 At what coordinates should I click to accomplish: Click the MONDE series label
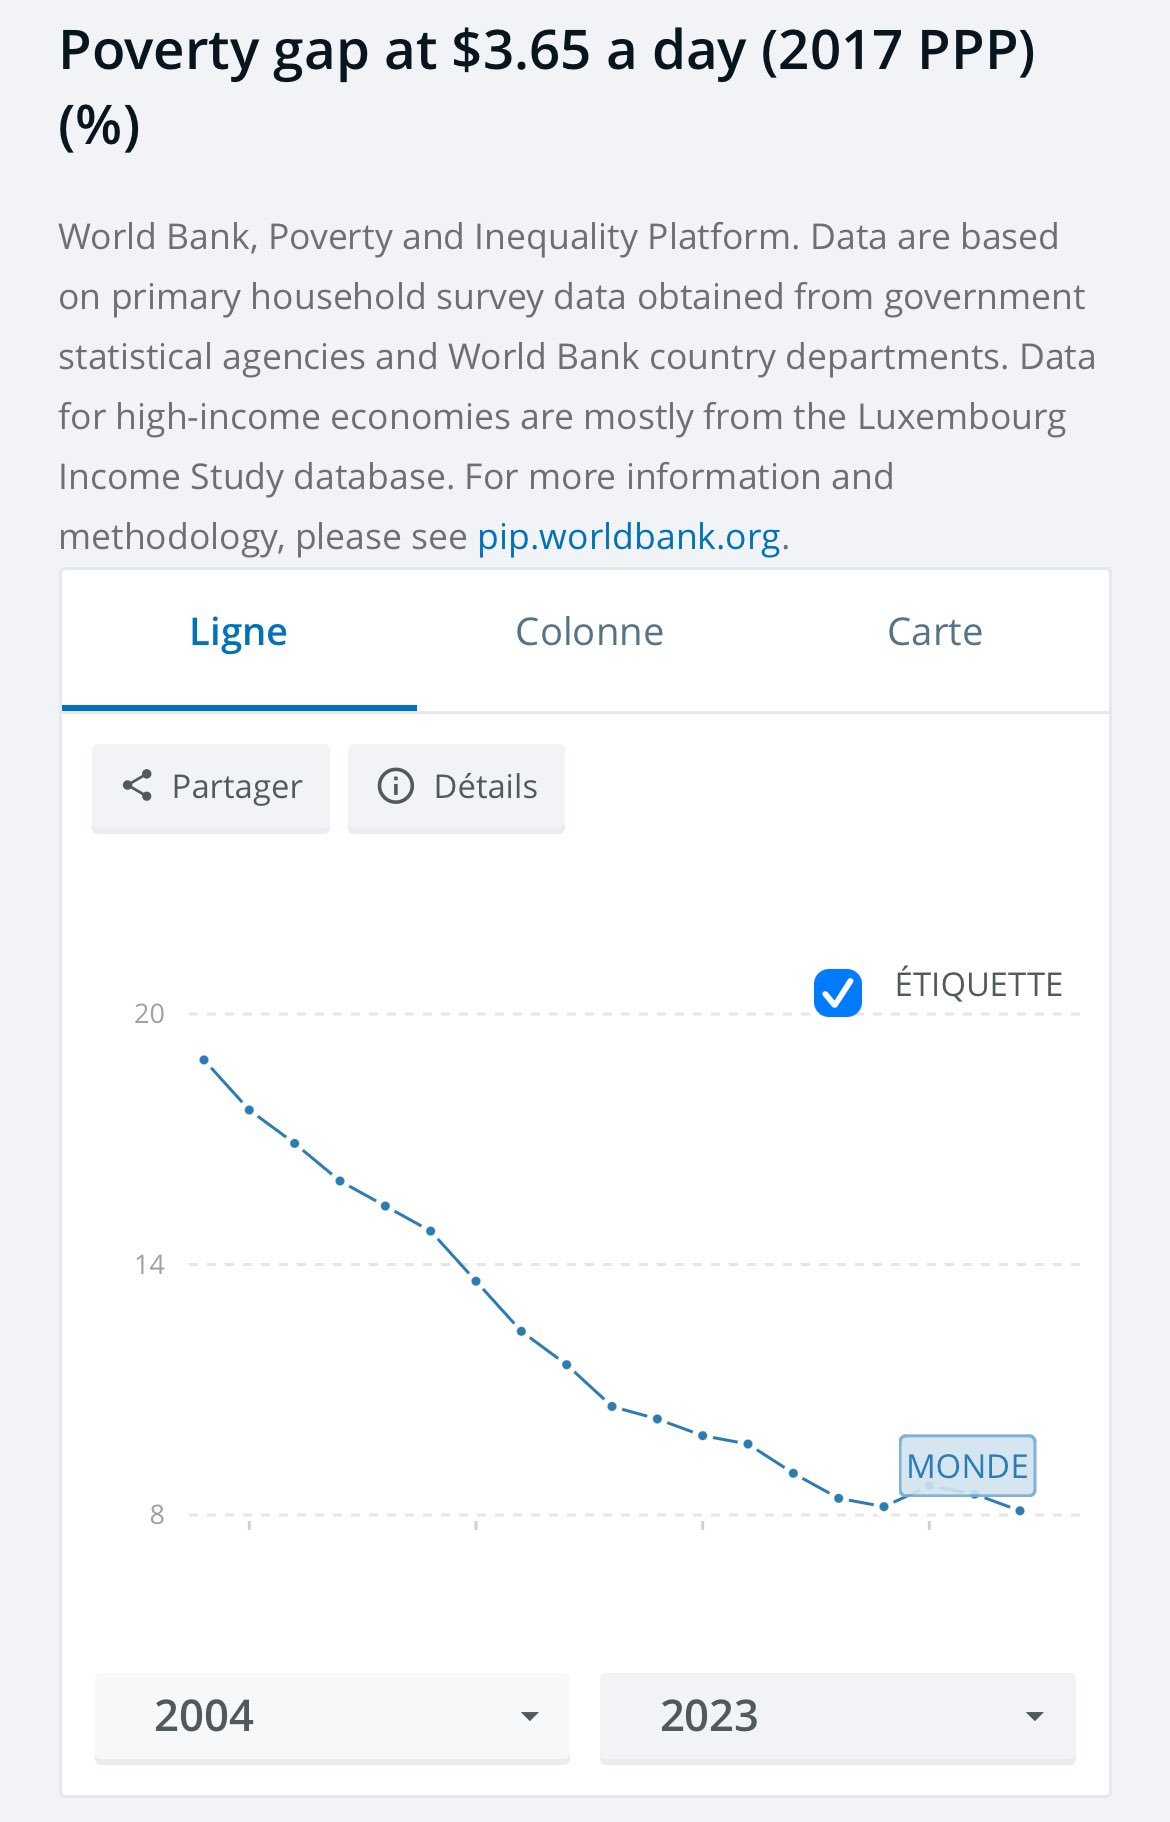coord(967,1466)
